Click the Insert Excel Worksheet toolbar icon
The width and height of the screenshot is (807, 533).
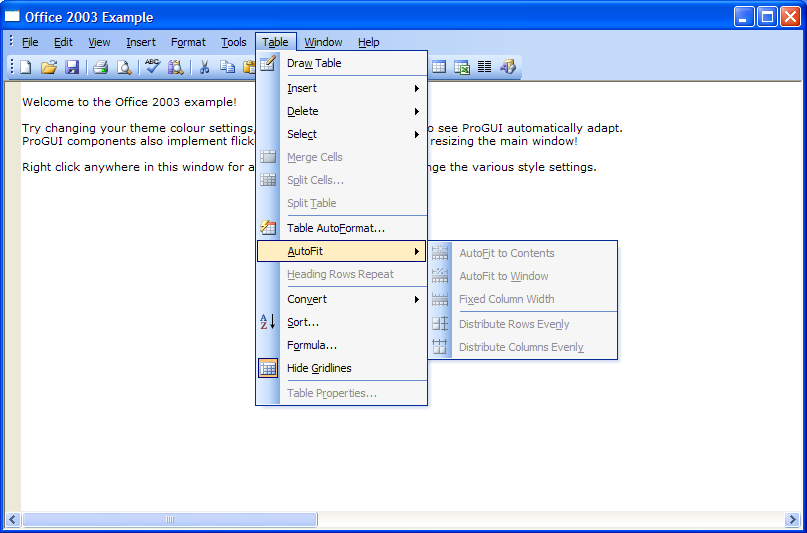click(462, 67)
